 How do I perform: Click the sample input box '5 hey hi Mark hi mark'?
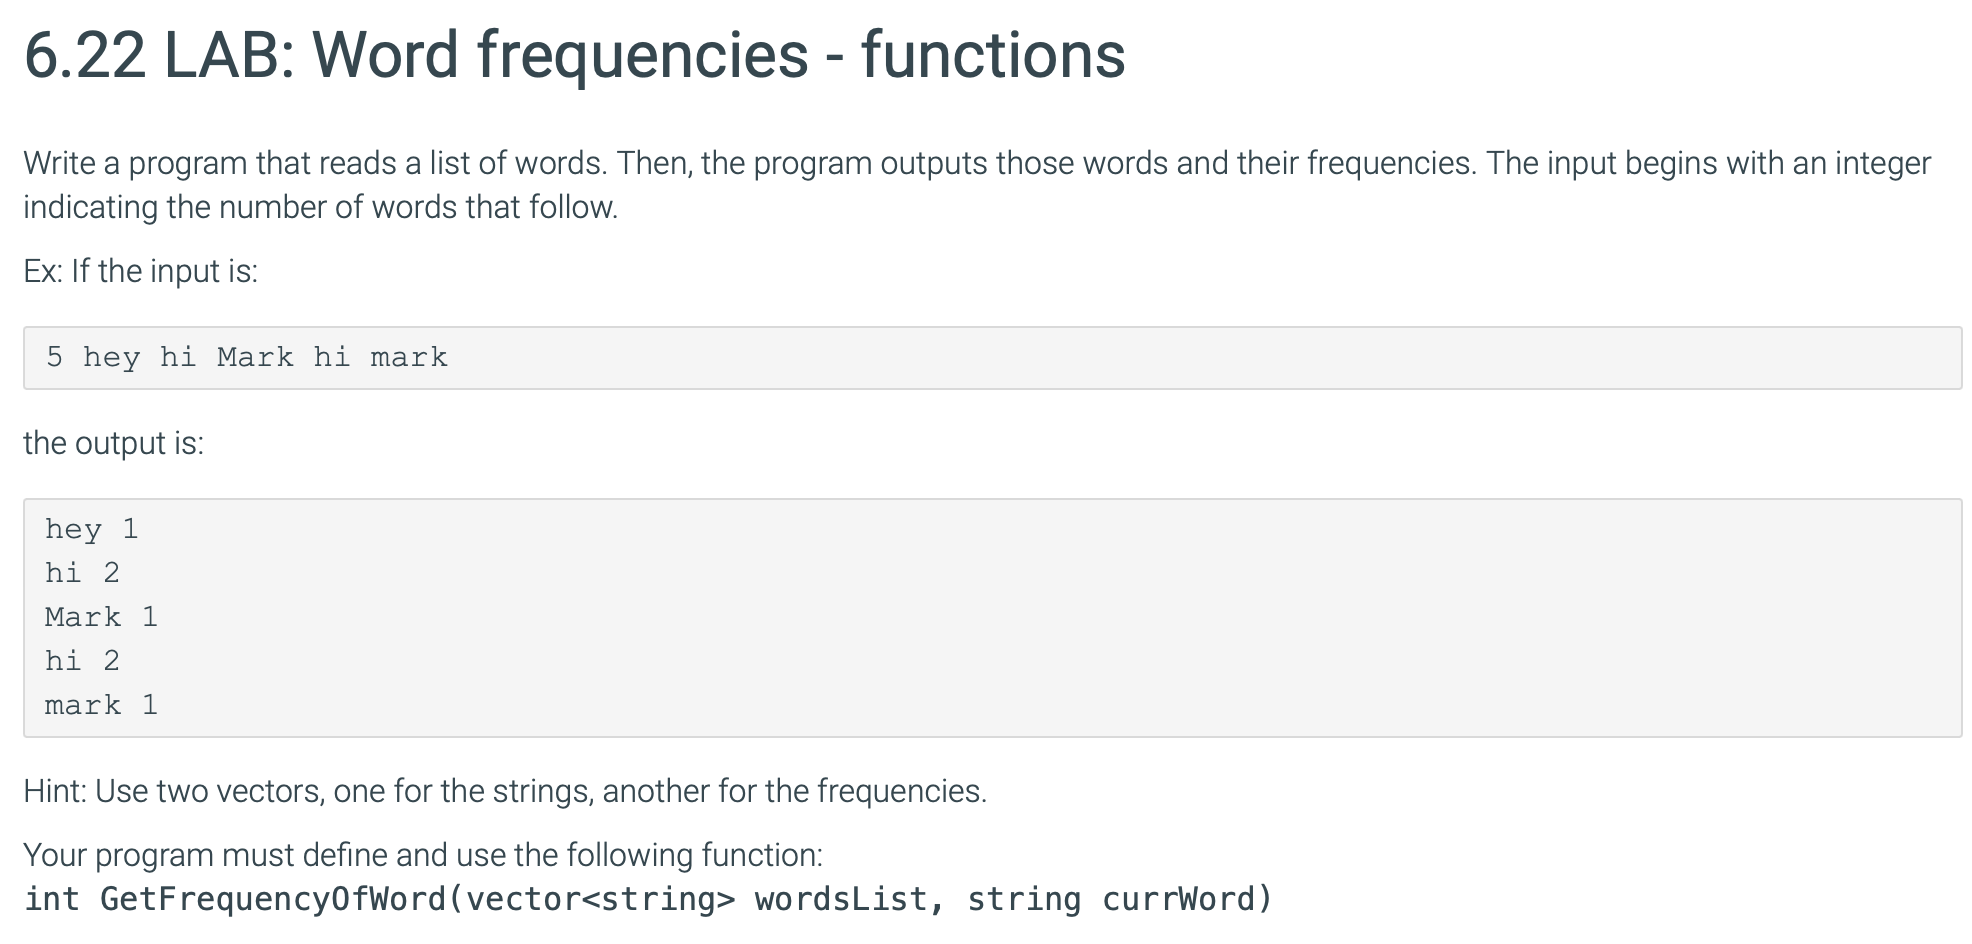tap(992, 358)
